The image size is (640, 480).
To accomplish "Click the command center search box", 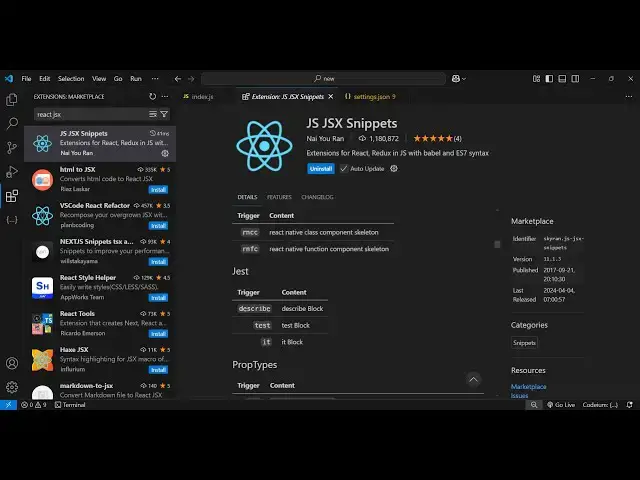I will click(x=323, y=79).
